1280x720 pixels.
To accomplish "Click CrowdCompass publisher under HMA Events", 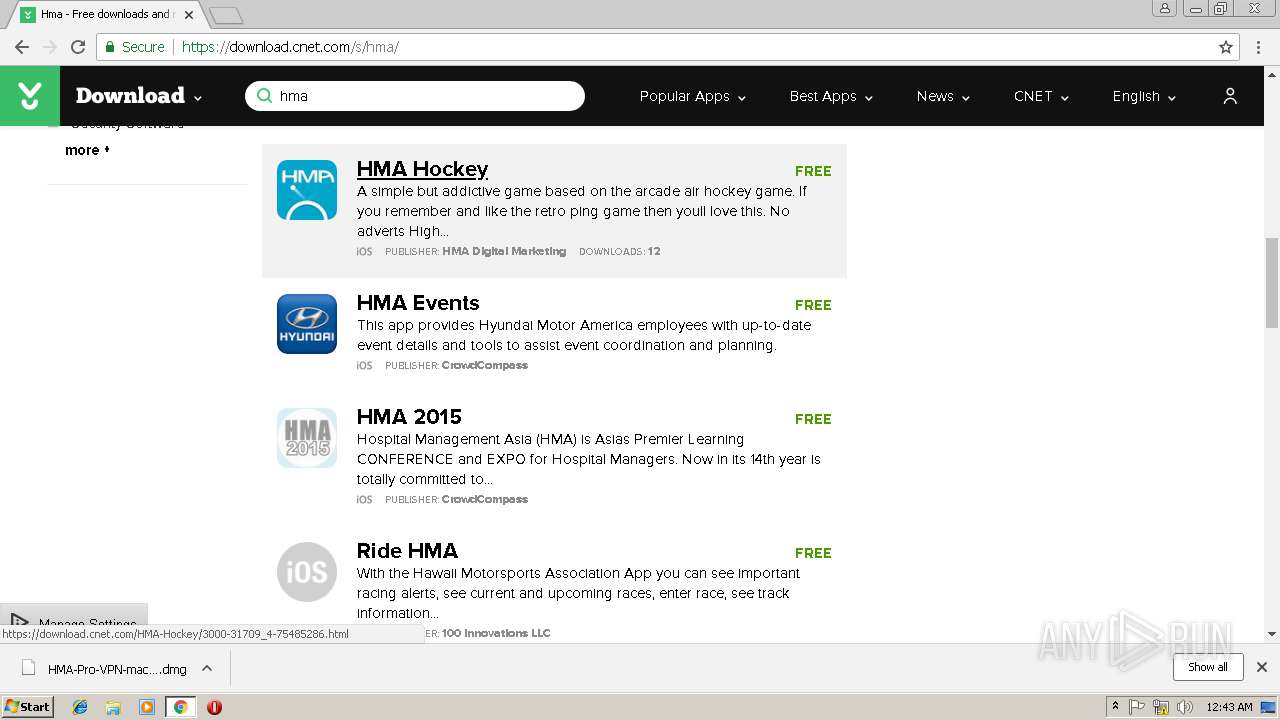I will pyautogui.click(x=485, y=365).
